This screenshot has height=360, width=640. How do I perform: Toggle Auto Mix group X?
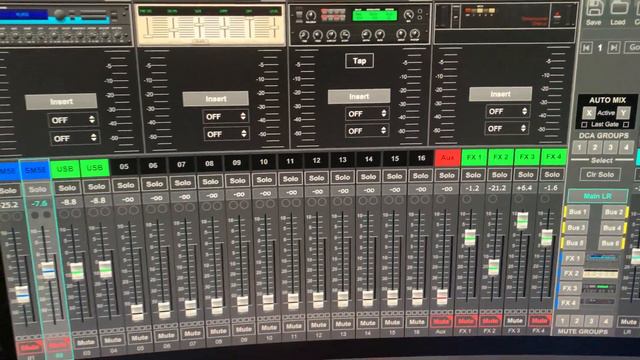click(x=588, y=113)
